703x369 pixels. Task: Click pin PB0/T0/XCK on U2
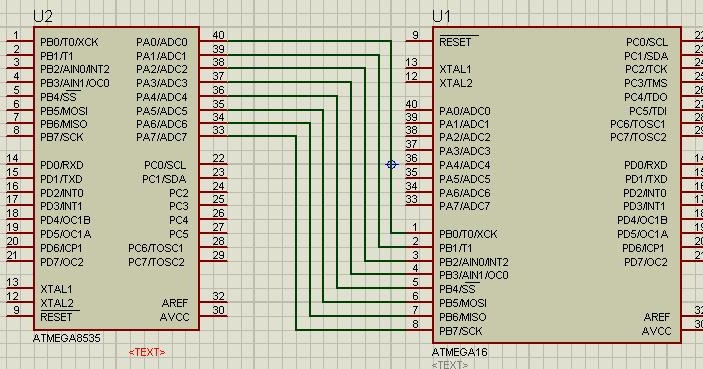[x=69, y=42]
